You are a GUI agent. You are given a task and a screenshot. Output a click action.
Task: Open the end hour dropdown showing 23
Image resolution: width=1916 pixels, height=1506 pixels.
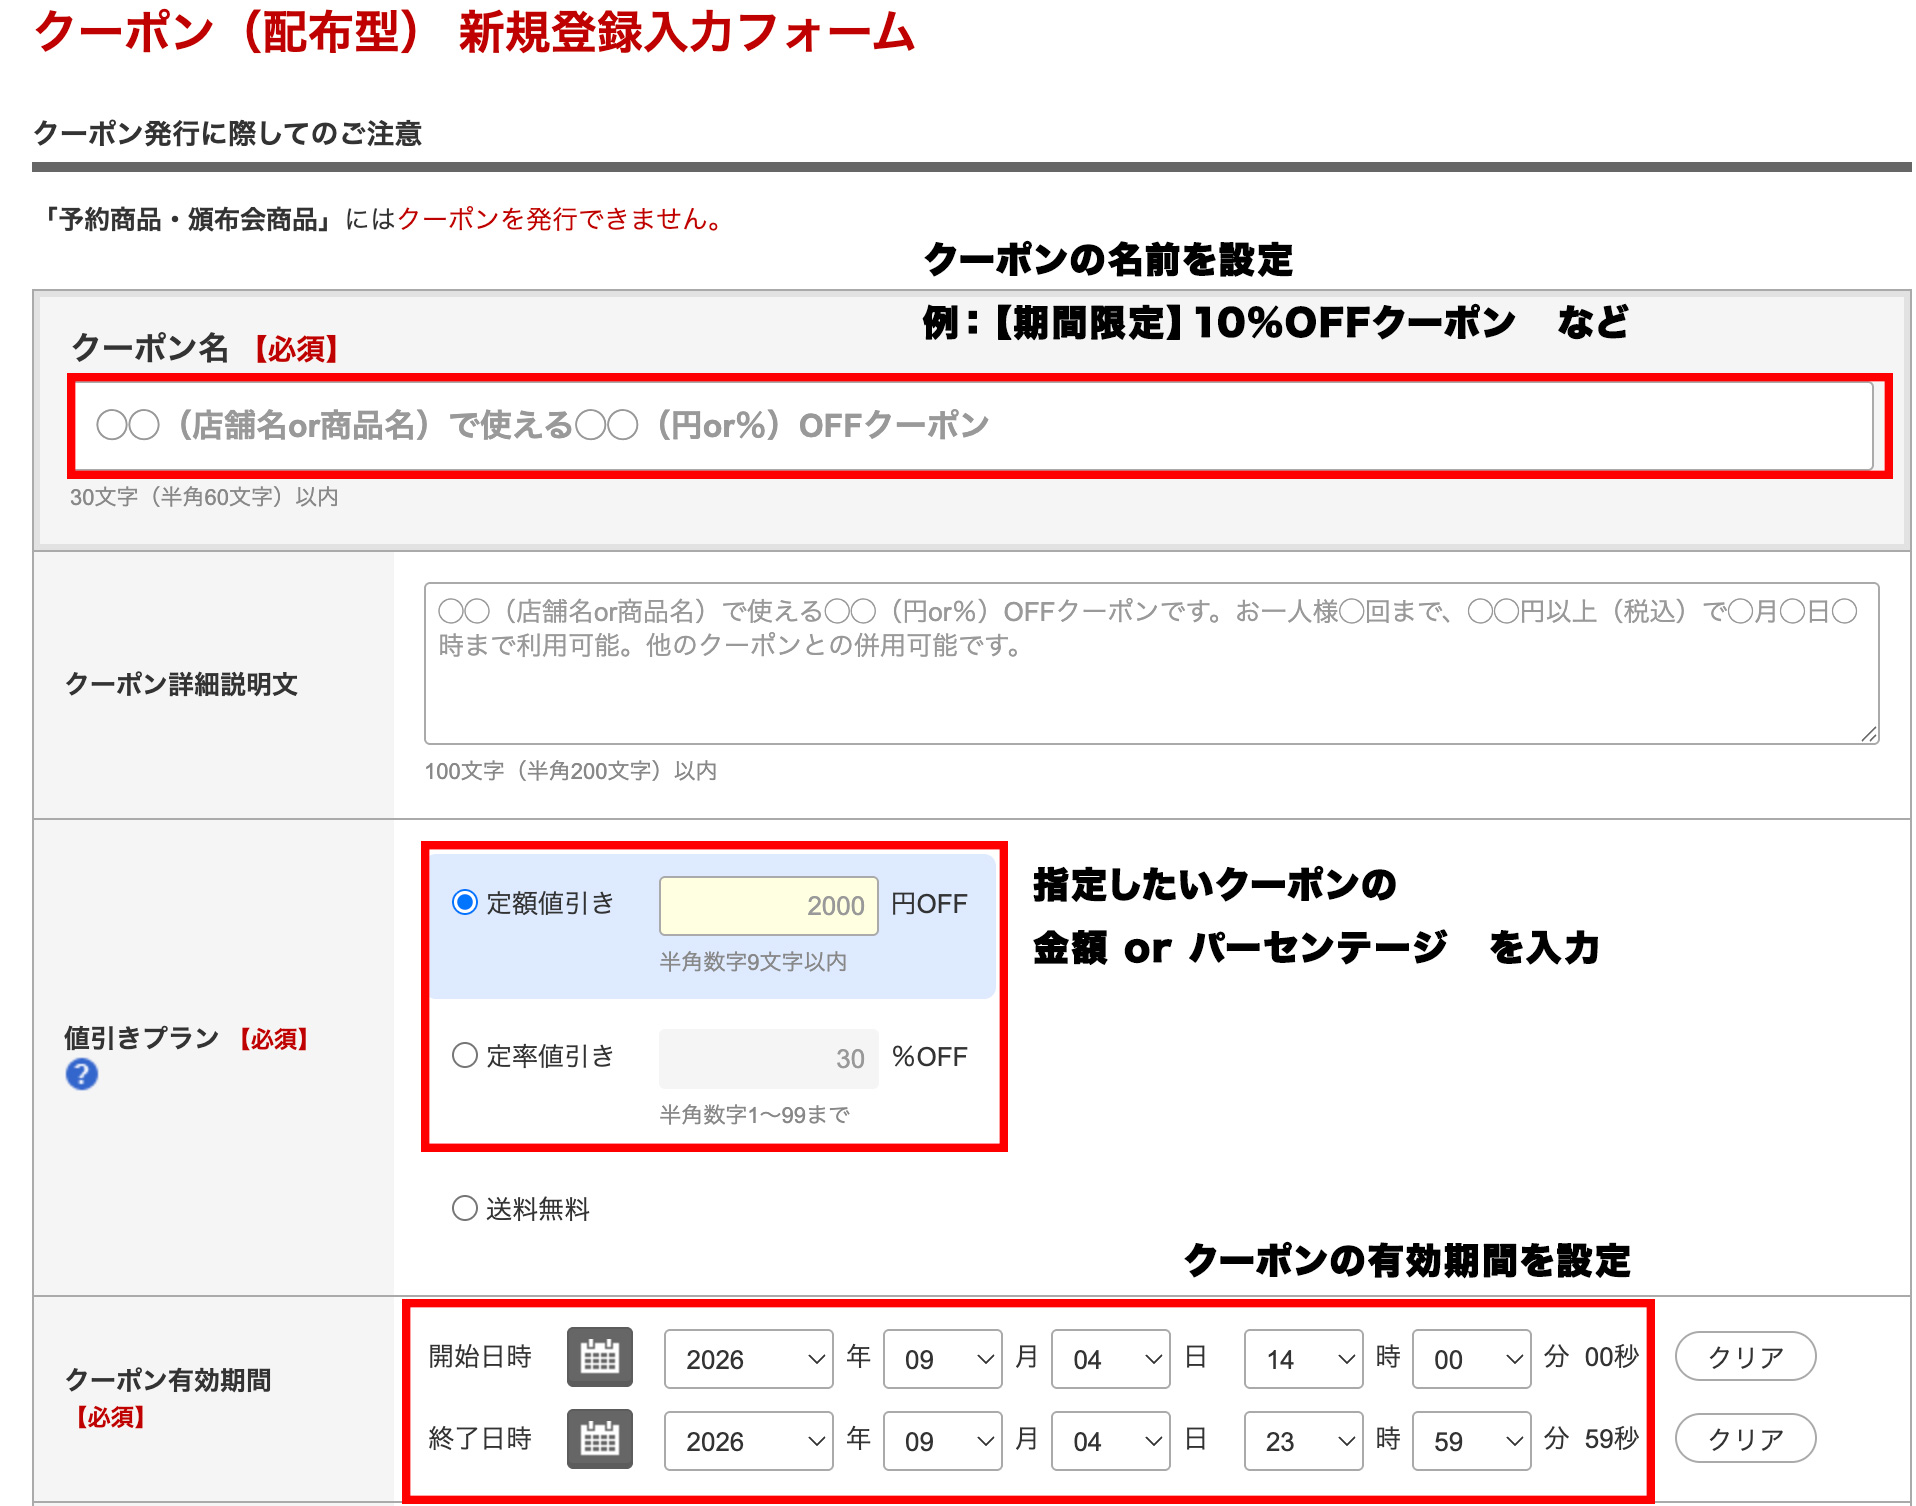coord(1303,1441)
